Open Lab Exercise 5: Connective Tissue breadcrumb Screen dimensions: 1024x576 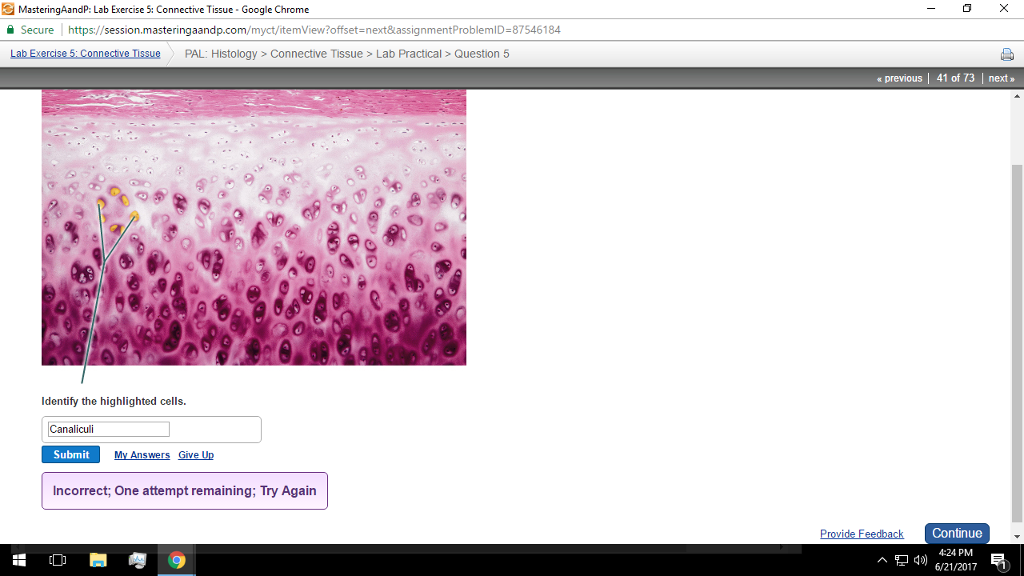(x=85, y=54)
